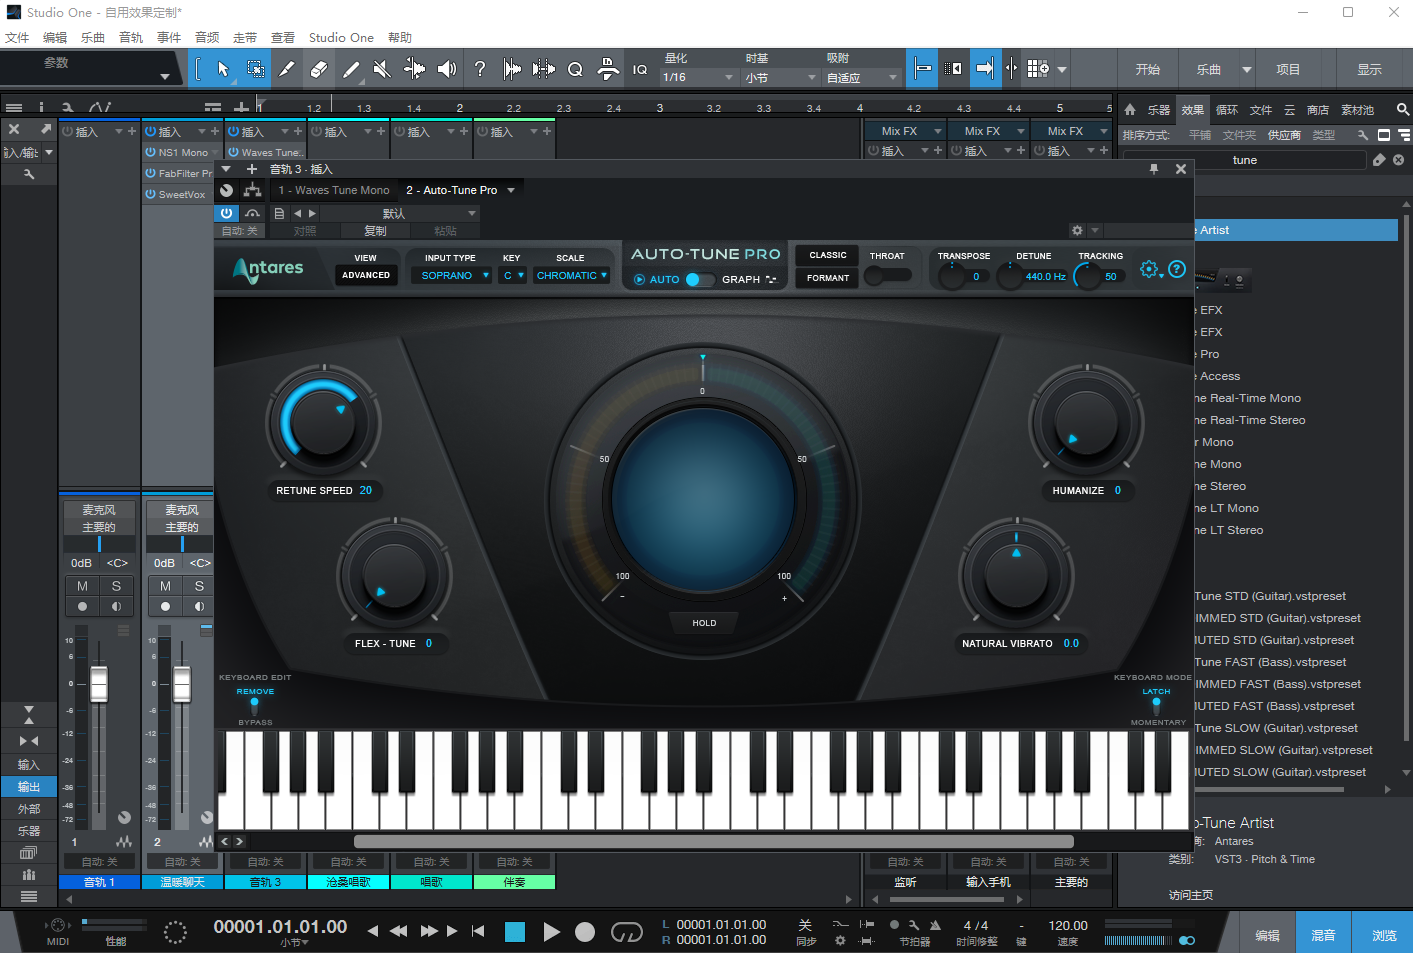Open the 文件 menu
1413x953 pixels.
(17, 38)
